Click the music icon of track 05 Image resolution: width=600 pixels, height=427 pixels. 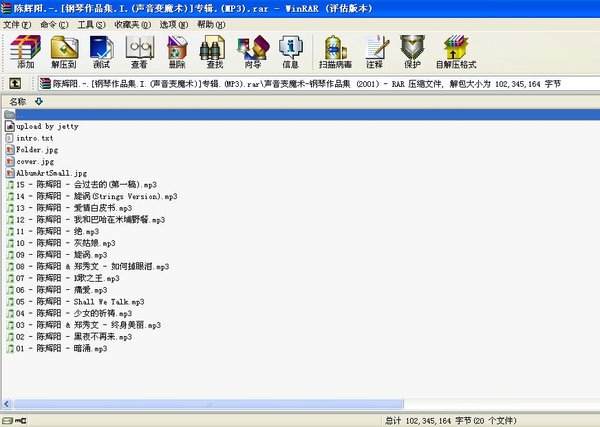(10, 302)
